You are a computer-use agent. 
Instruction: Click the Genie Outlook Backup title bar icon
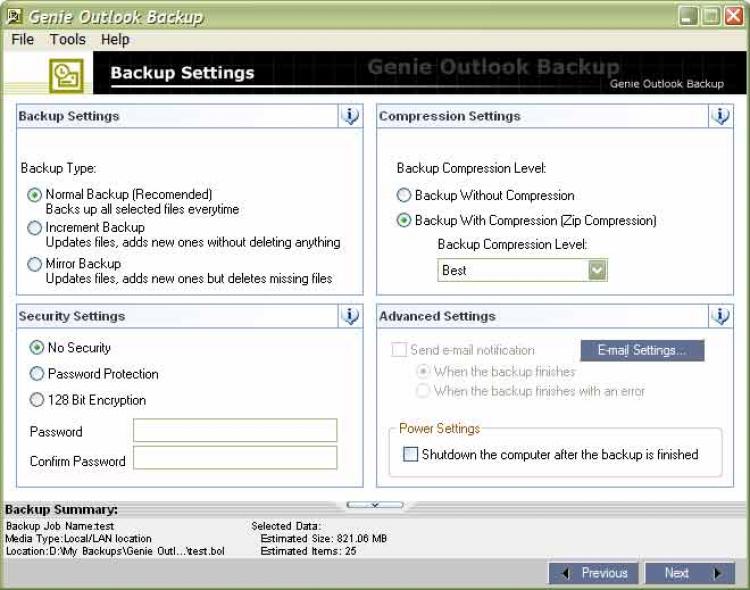14,16
